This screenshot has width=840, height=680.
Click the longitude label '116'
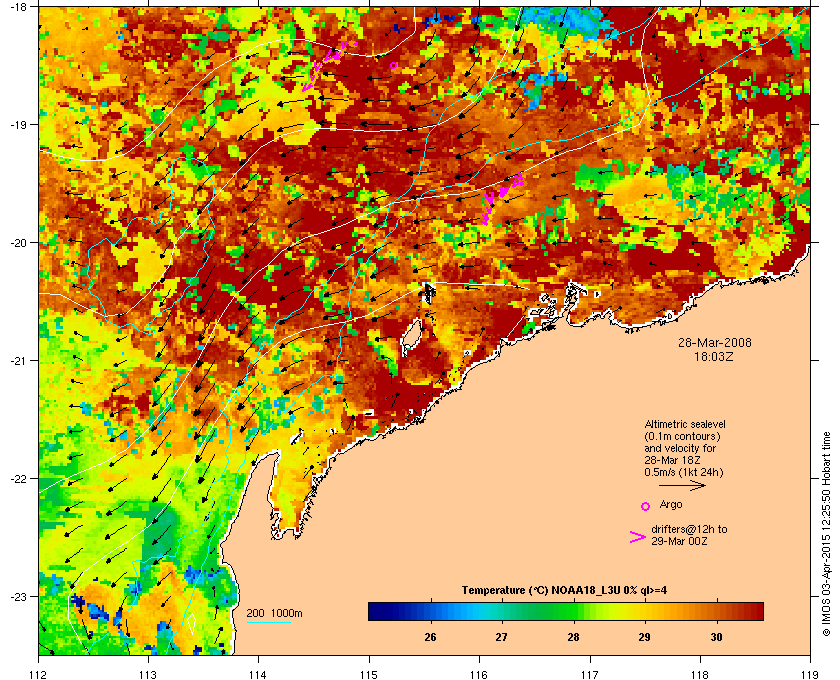click(479, 674)
